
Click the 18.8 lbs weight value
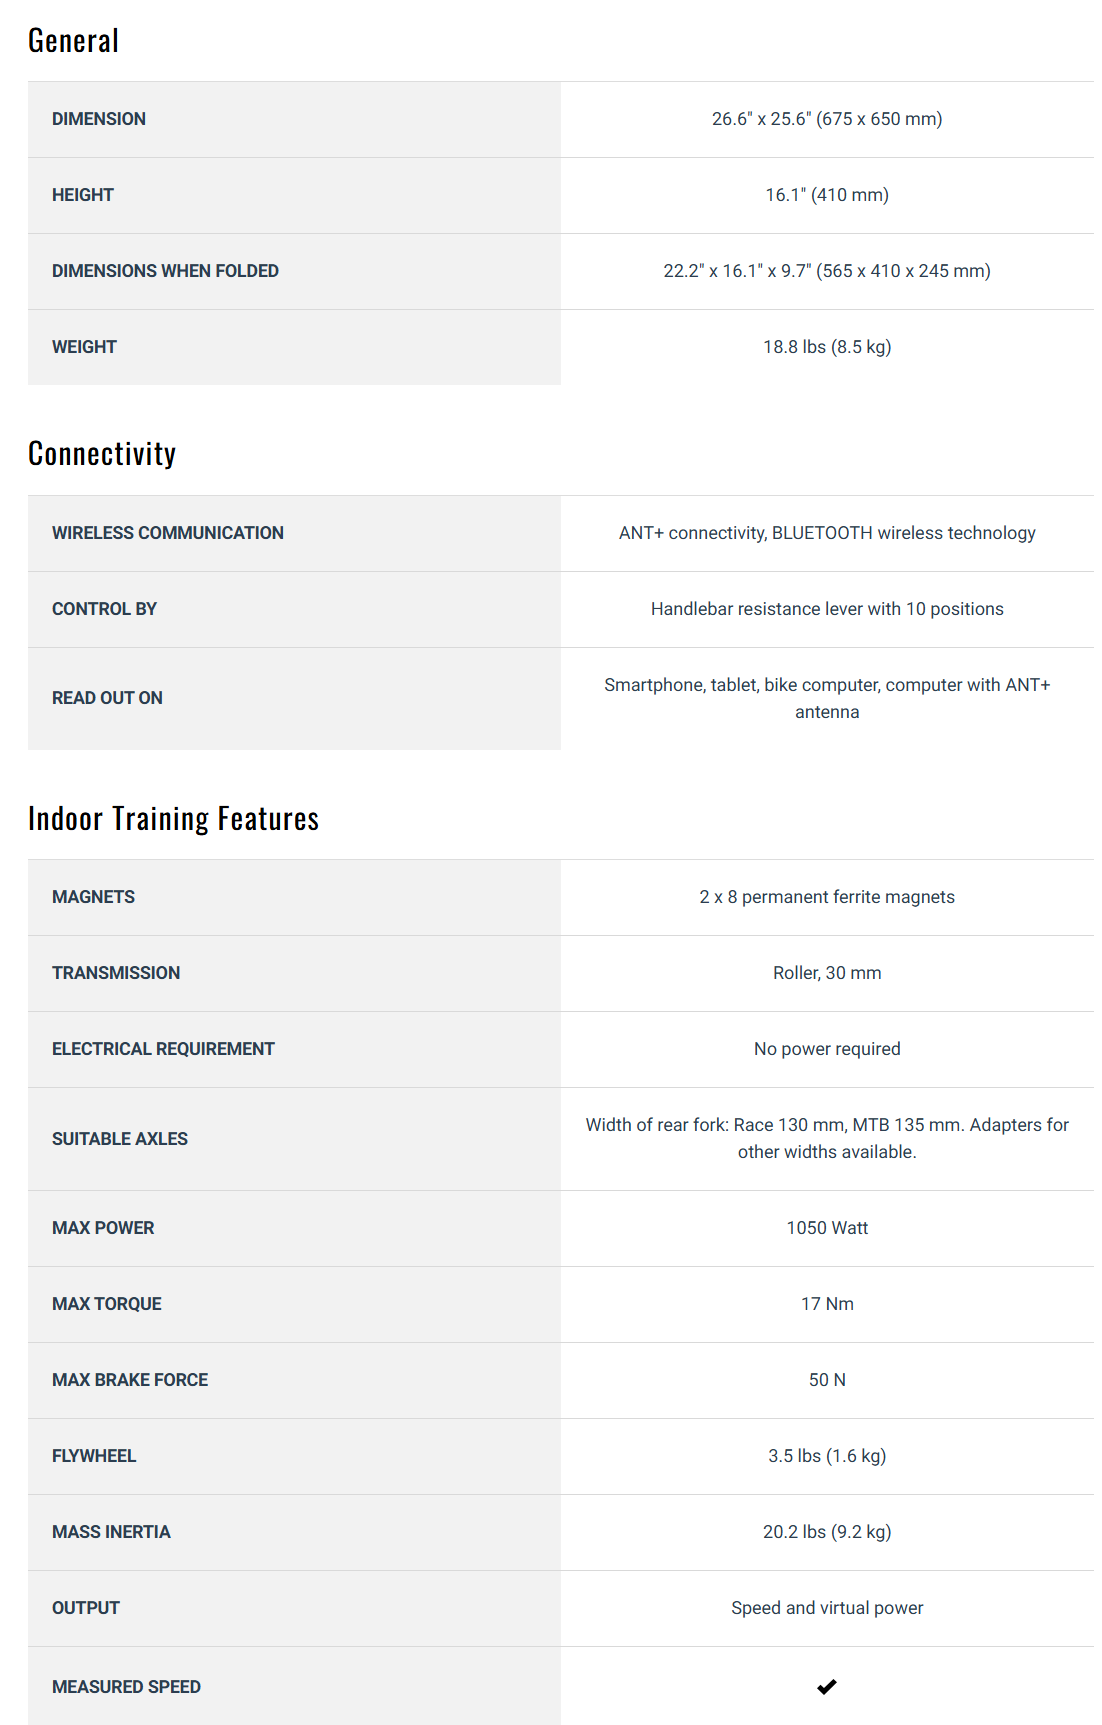click(827, 347)
